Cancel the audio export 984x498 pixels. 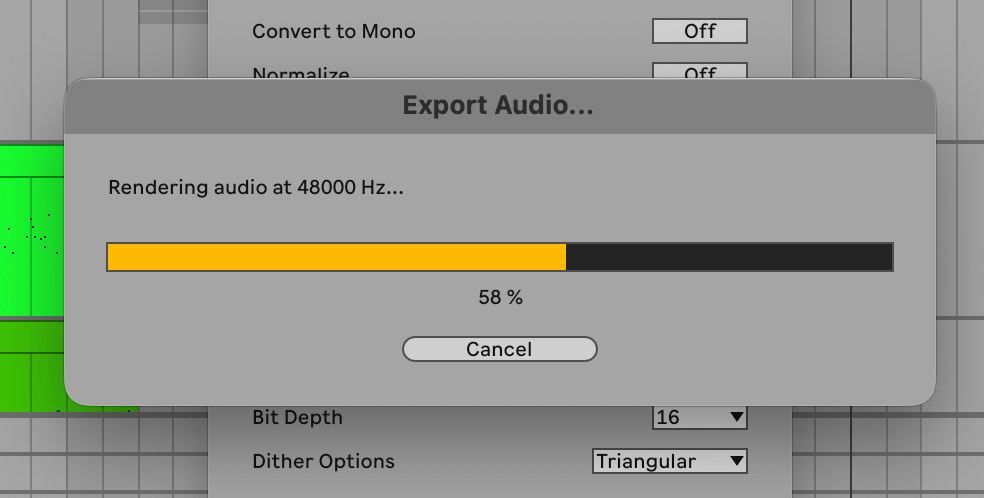click(x=499, y=349)
